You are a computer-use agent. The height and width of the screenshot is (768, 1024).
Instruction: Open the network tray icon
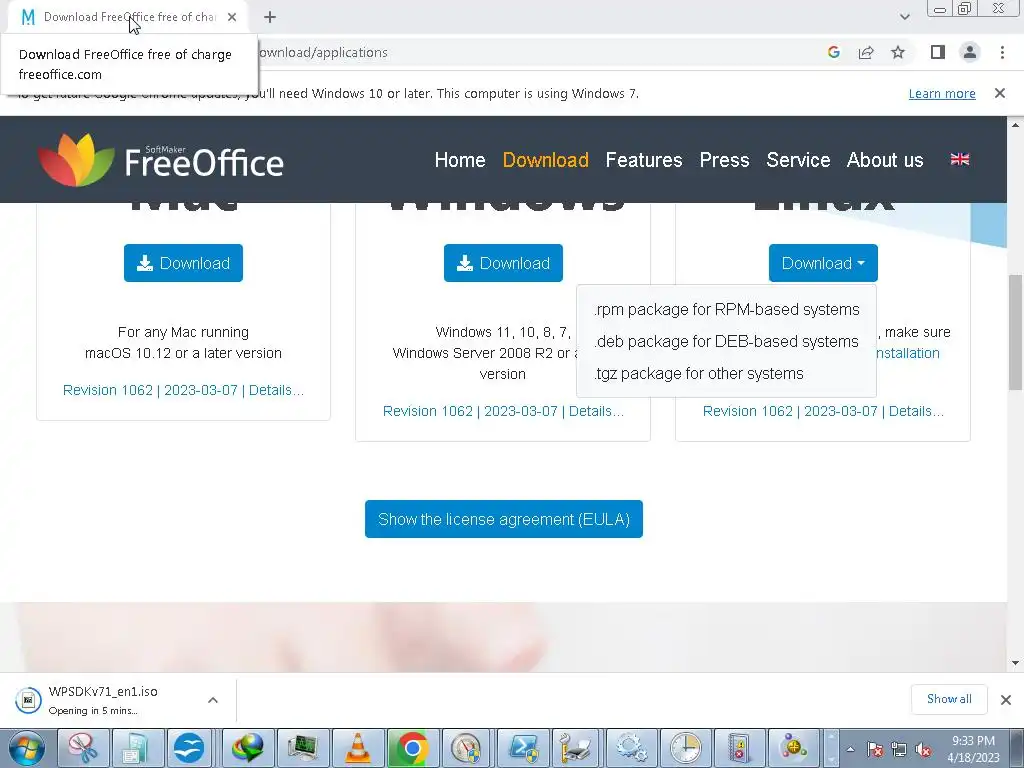pos(899,749)
